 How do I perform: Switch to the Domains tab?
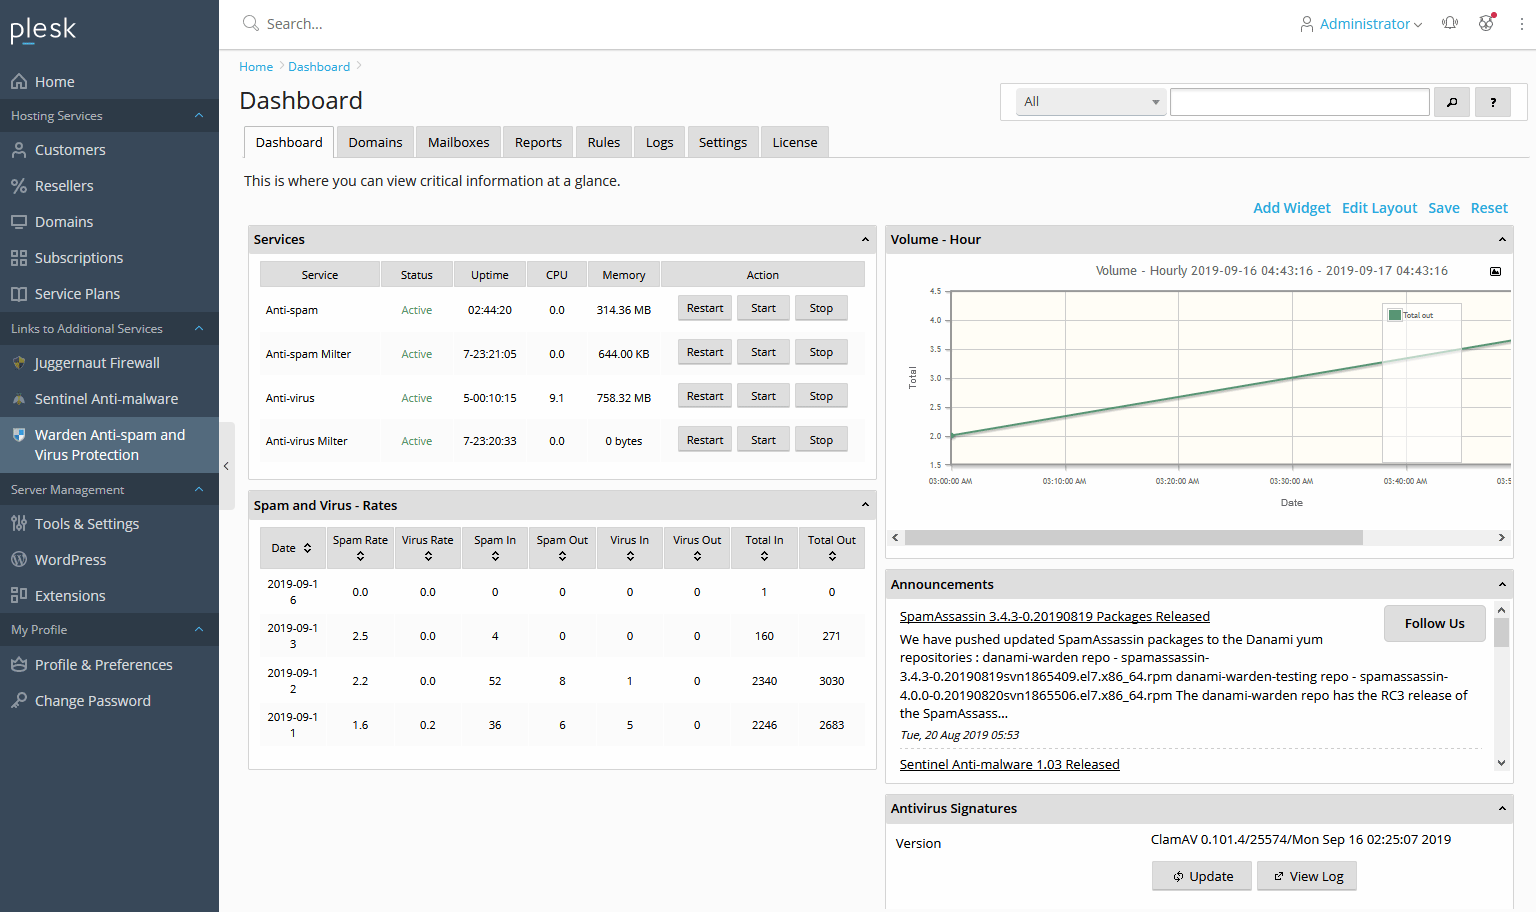click(375, 142)
